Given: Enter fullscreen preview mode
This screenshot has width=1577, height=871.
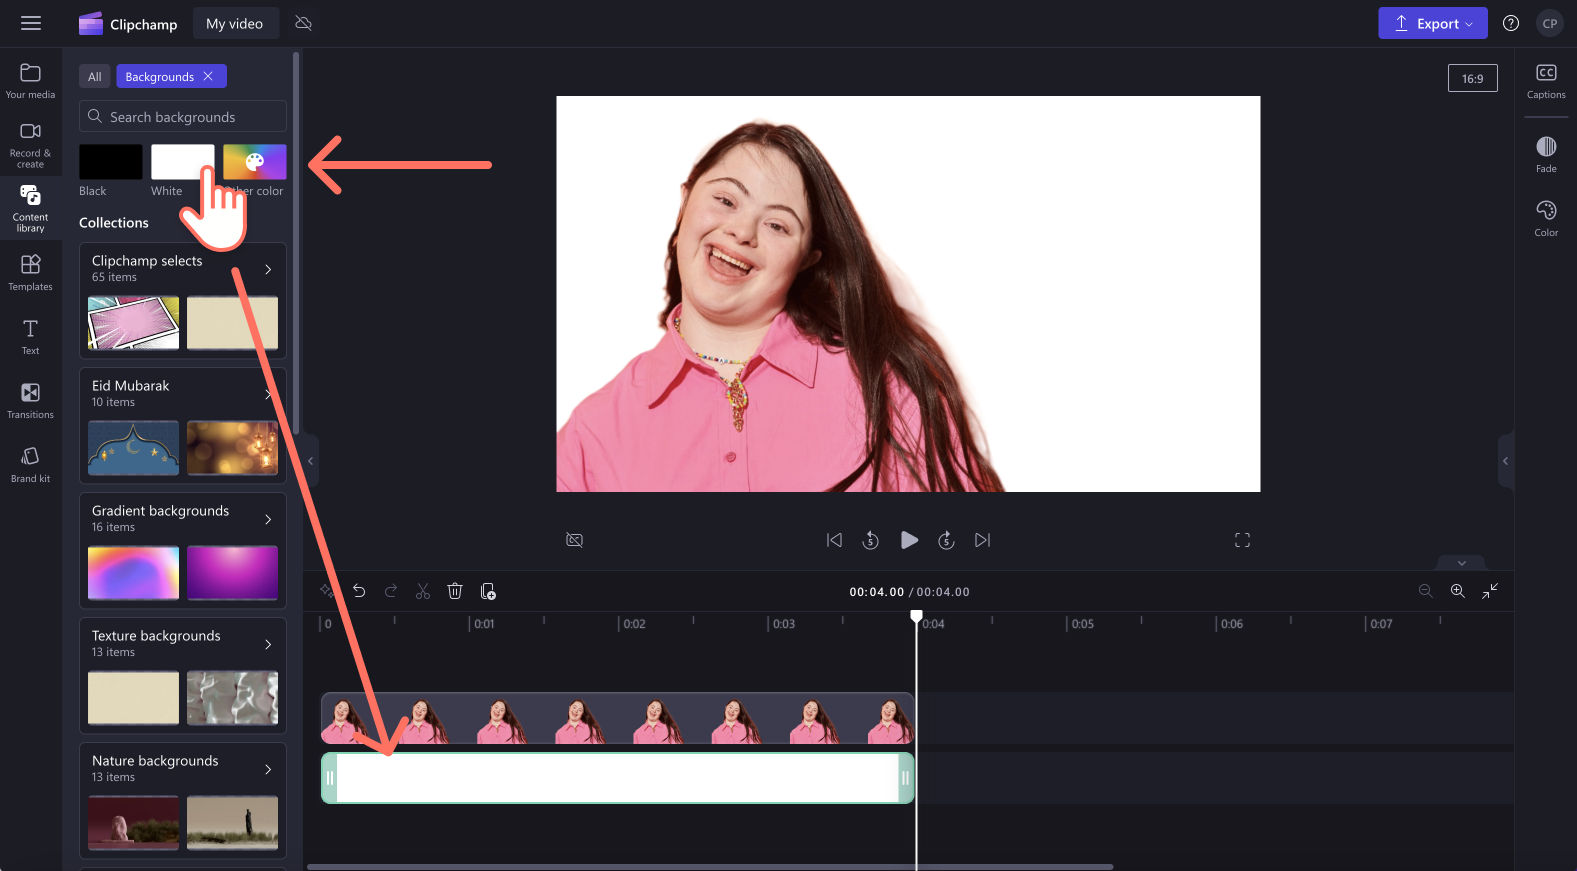Looking at the screenshot, I should point(1242,540).
